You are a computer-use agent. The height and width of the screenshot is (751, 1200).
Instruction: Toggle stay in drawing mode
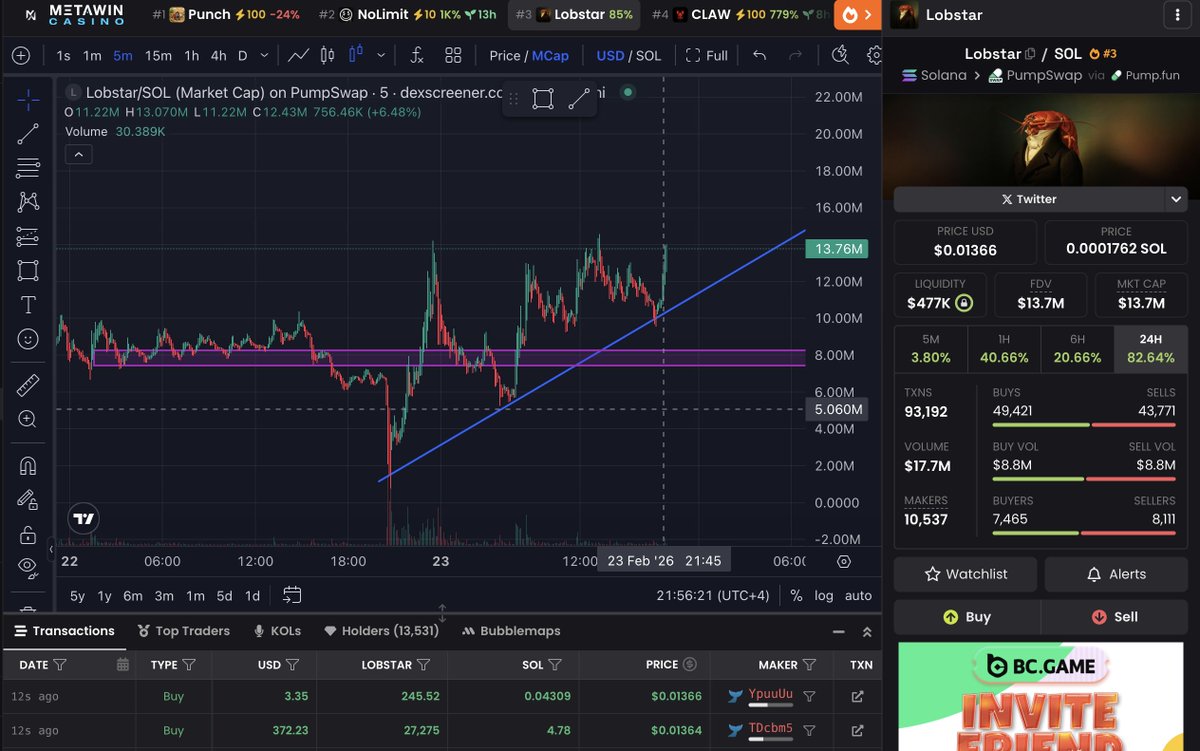28,500
